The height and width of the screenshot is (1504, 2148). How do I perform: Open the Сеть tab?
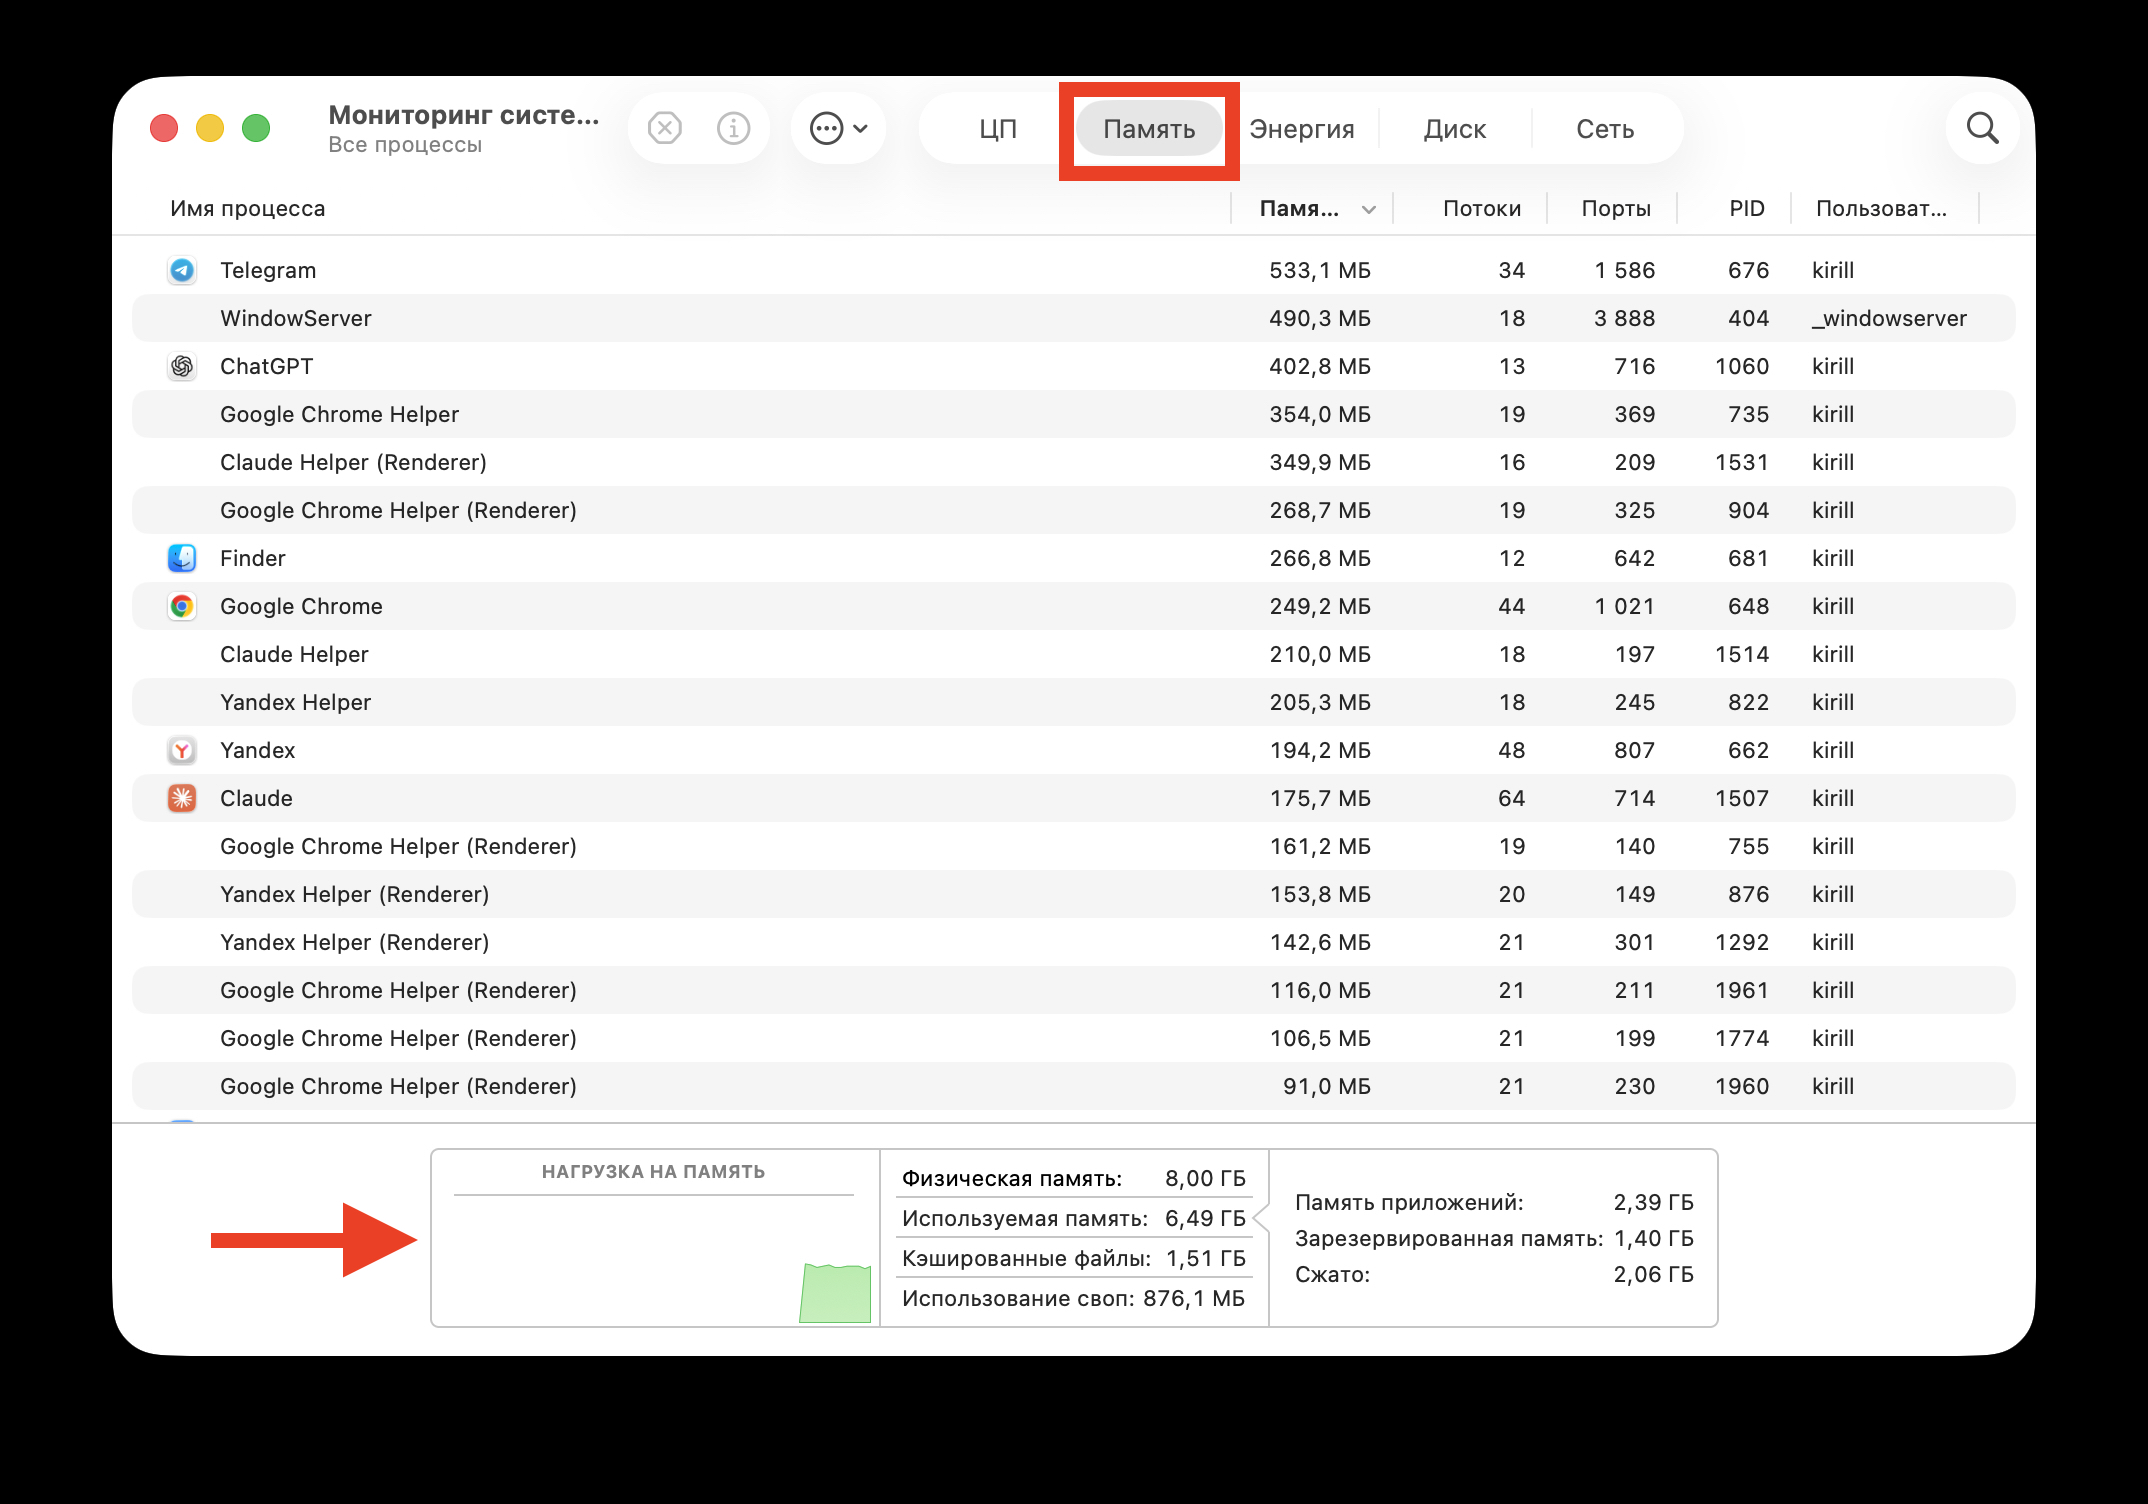tap(1605, 128)
